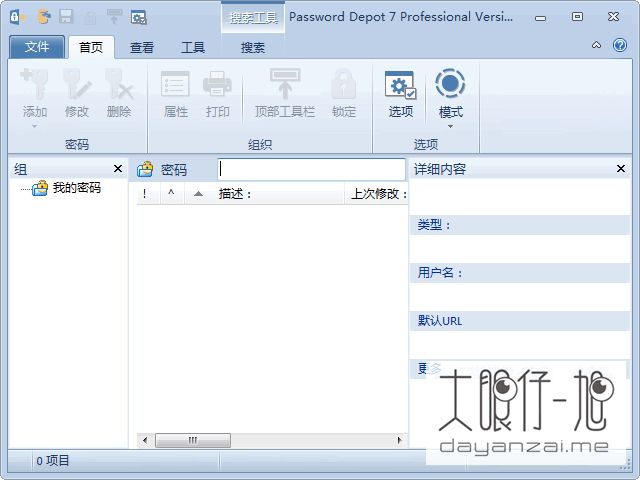Screen dimensions: 640x480
Task: Expand the 模式 dropdown arrow
Action: (450, 127)
